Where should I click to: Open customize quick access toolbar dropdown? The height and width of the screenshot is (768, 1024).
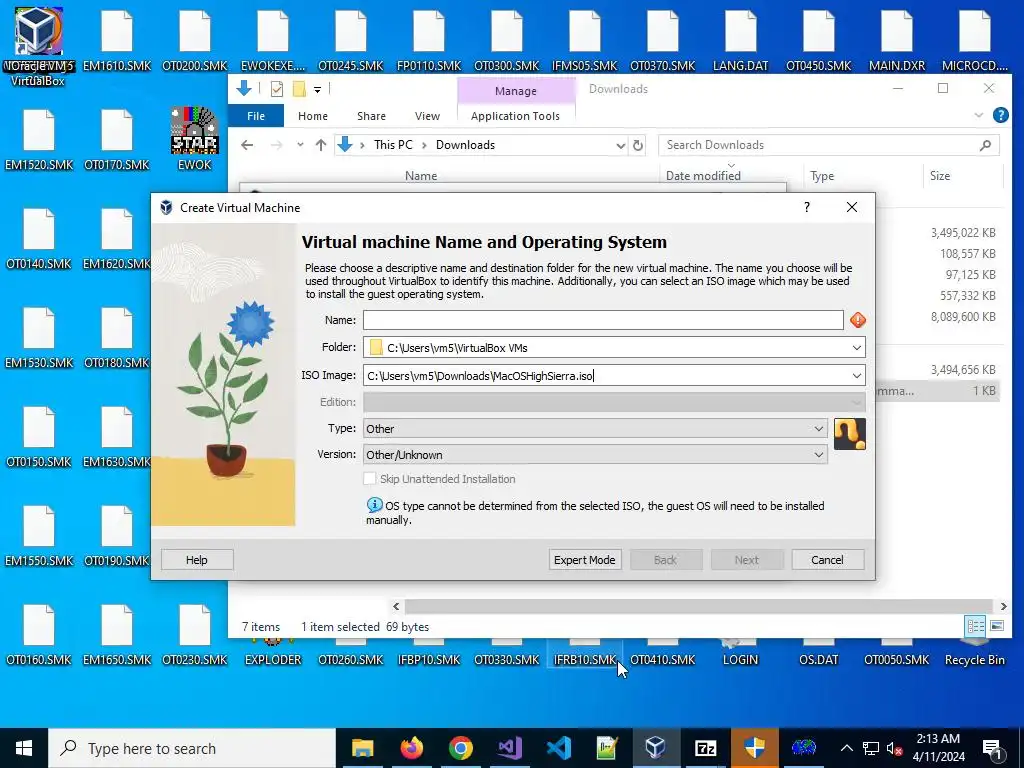point(317,89)
